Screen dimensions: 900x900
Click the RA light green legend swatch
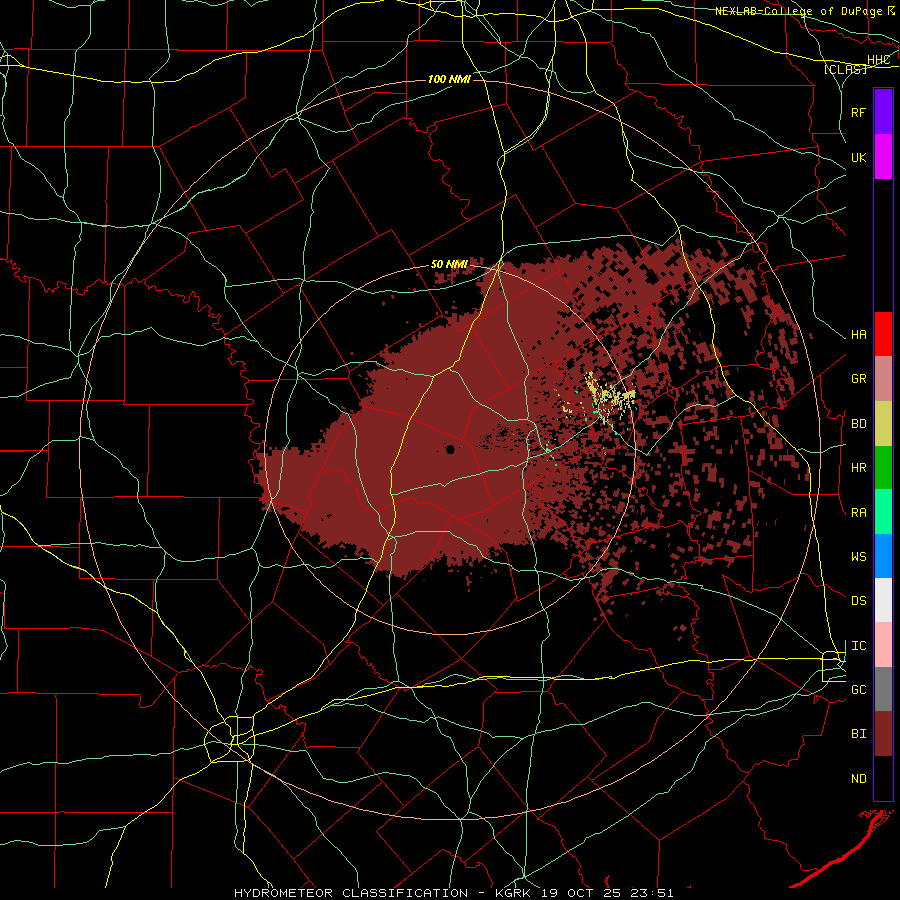tap(883, 512)
